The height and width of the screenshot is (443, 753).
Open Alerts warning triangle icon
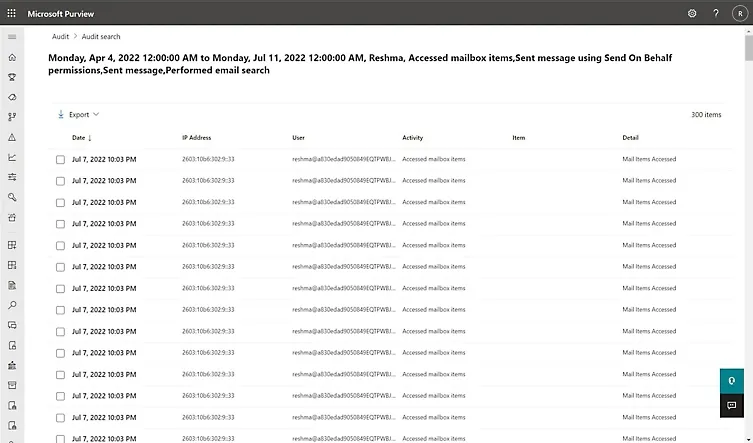tap(12, 137)
